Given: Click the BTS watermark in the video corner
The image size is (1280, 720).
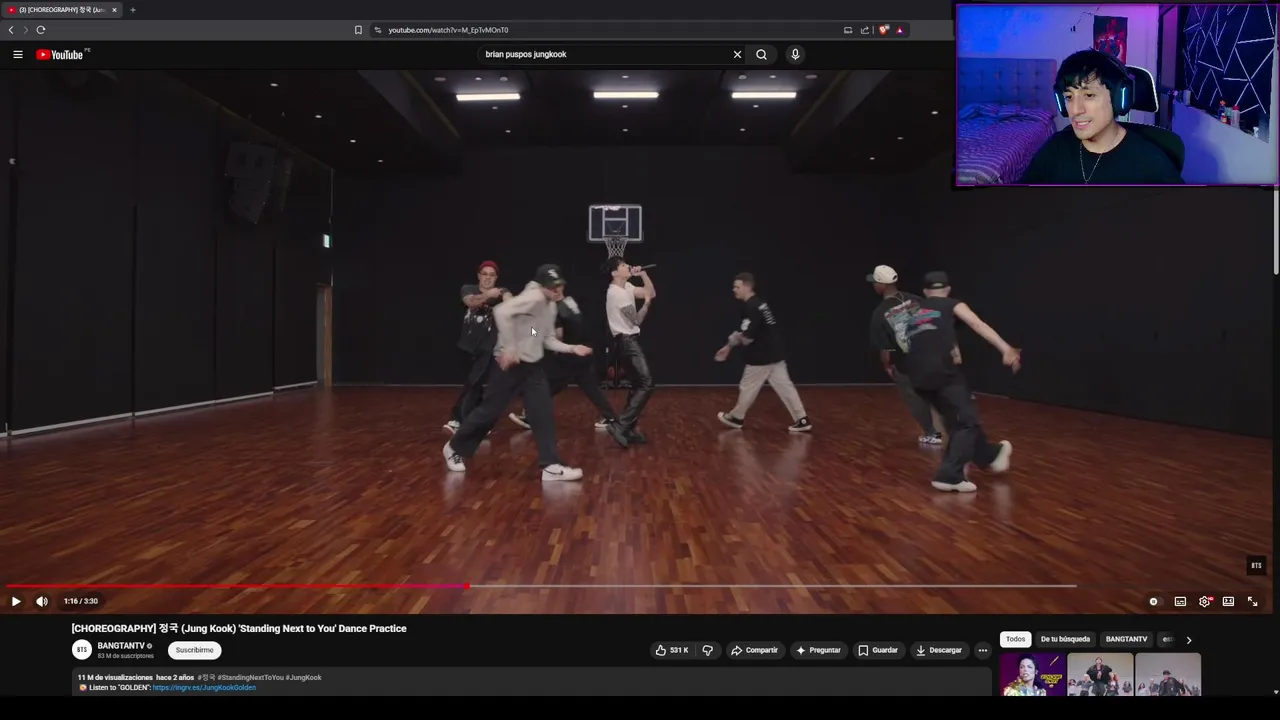Looking at the screenshot, I should [1256, 566].
